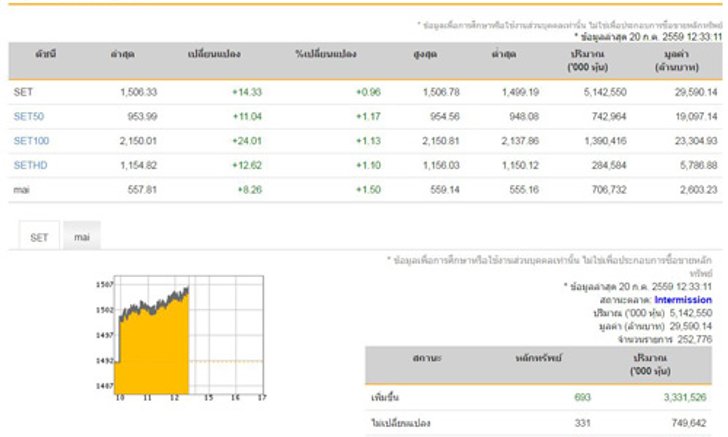The width and height of the screenshot is (728, 437).
Task: Select SET percent change +0.96
Action: 368,92
